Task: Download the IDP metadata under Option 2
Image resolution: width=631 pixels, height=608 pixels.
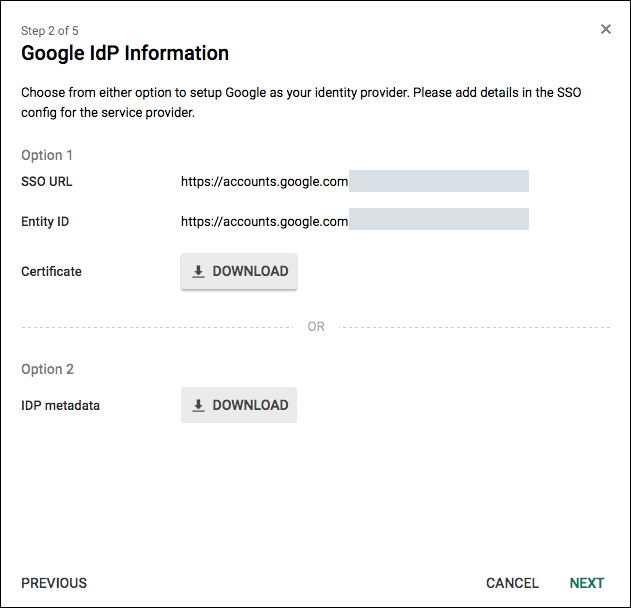Action: click(x=239, y=405)
